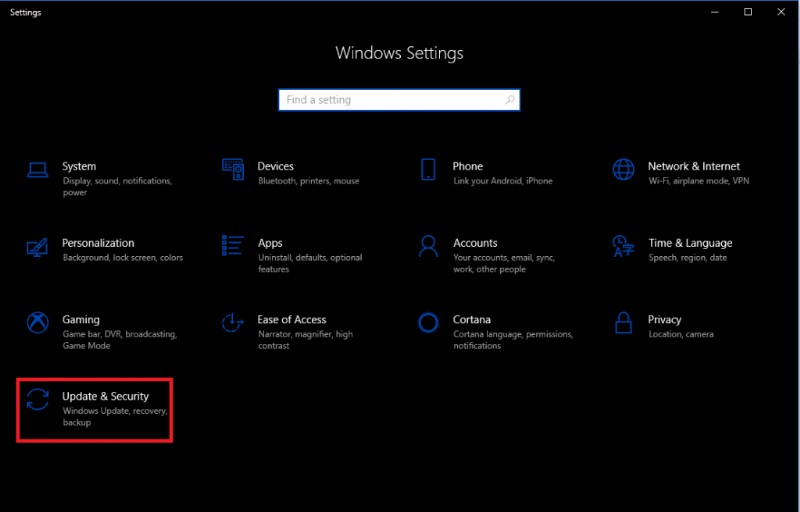Viewport: 800px width, 512px height.
Task: Open the System settings label
Action: coord(79,166)
